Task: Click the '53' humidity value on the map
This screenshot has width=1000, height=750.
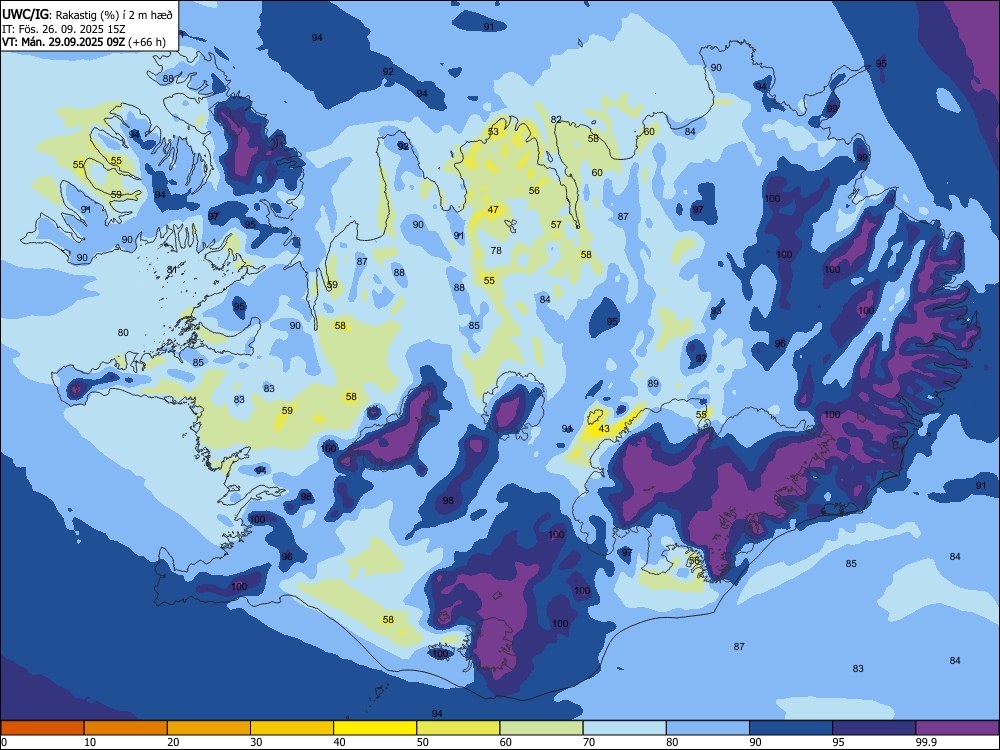Action: (x=493, y=132)
